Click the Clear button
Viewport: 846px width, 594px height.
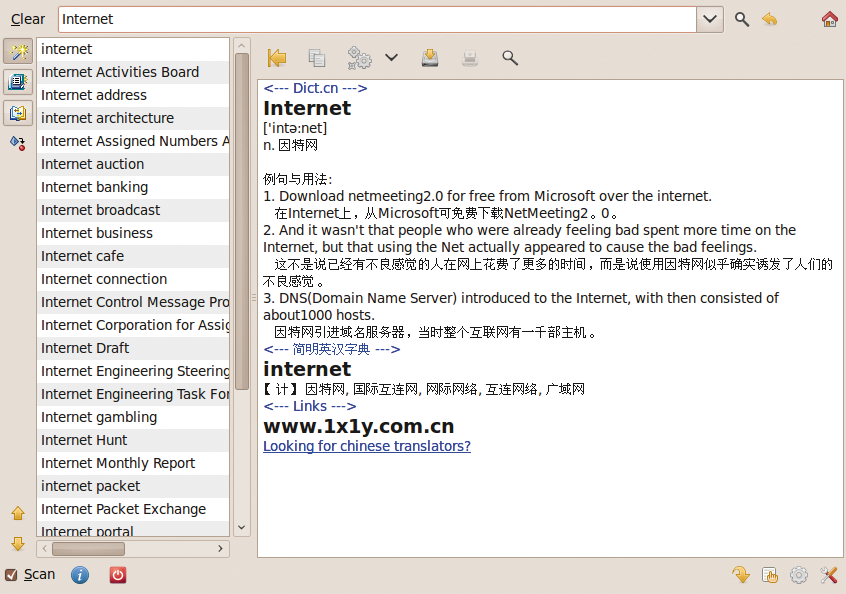tap(28, 19)
